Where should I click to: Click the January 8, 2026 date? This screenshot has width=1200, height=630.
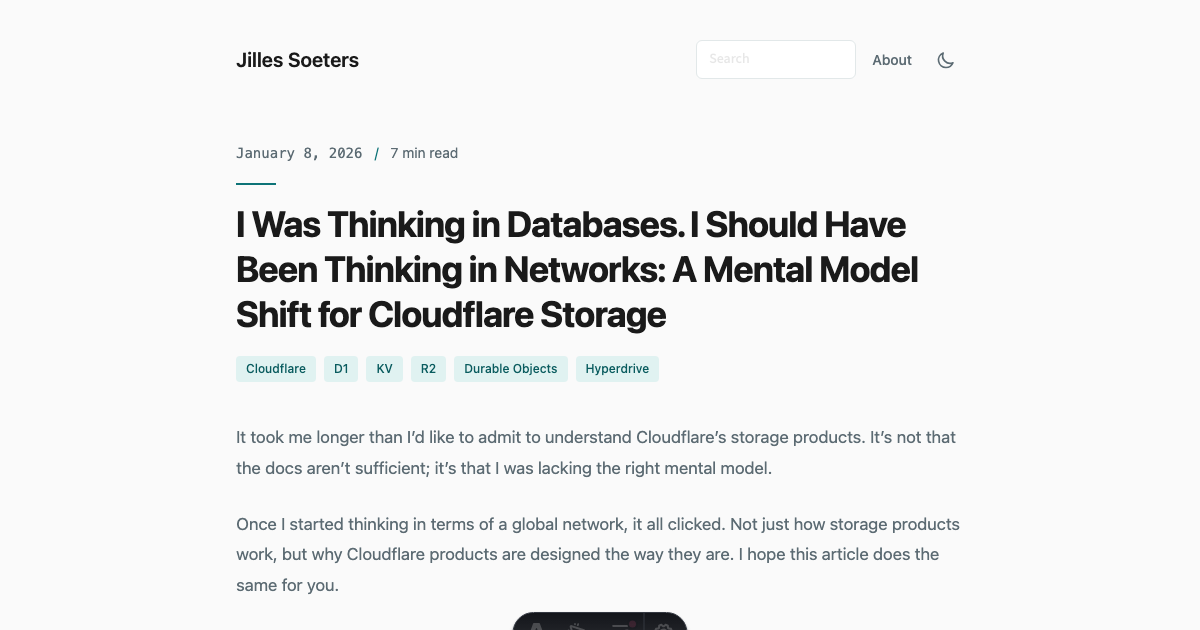[x=299, y=153]
